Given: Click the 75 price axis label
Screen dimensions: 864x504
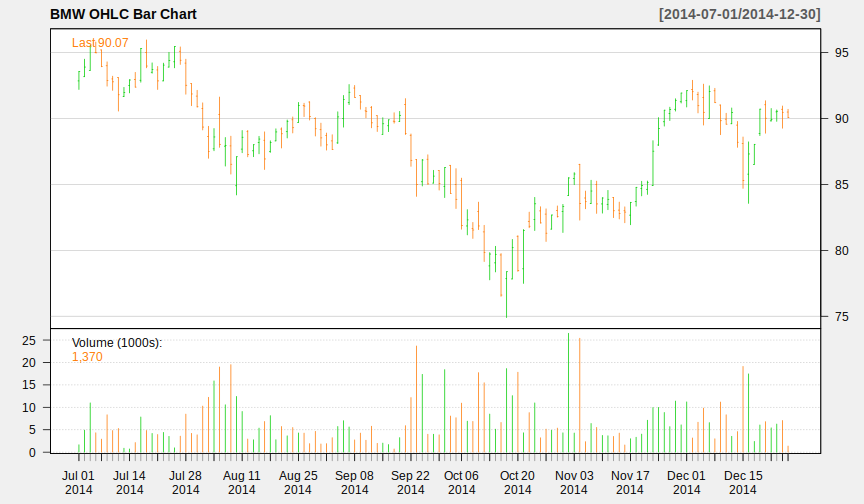Looking at the screenshot, I should [x=842, y=317].
